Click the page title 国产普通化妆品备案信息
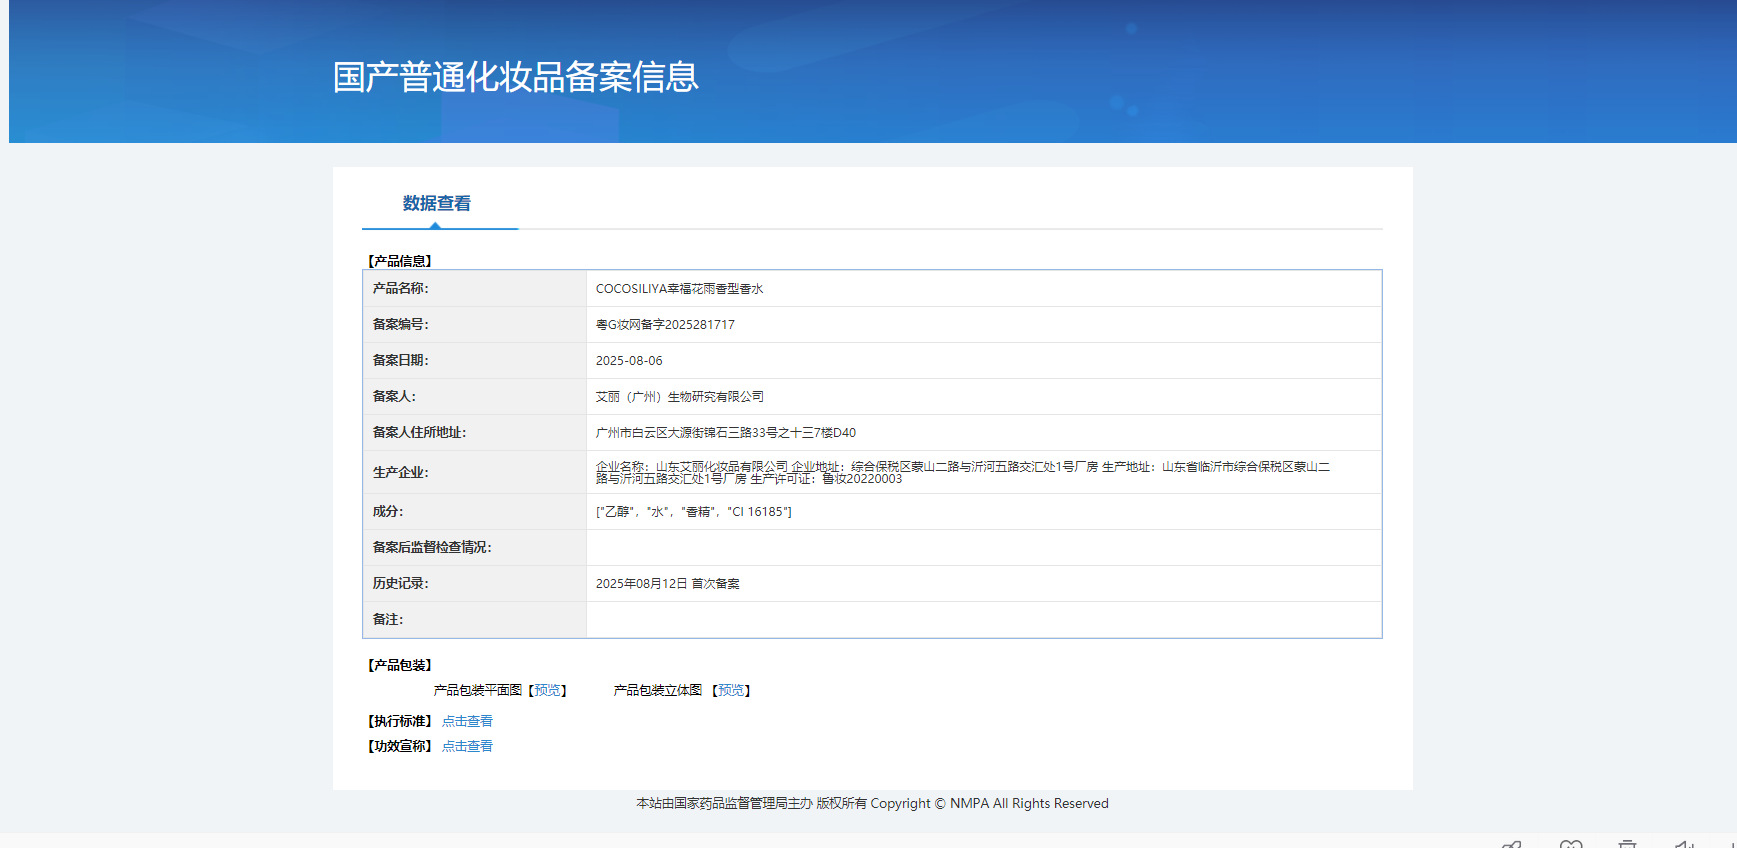The image size is (1737, 848). coord(516,77)
